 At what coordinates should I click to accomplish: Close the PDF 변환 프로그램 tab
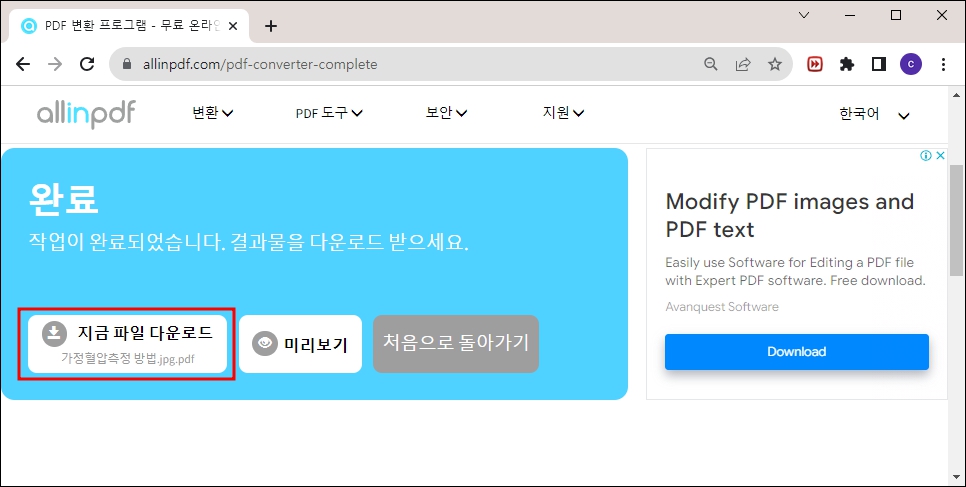(x=233, y=26)
